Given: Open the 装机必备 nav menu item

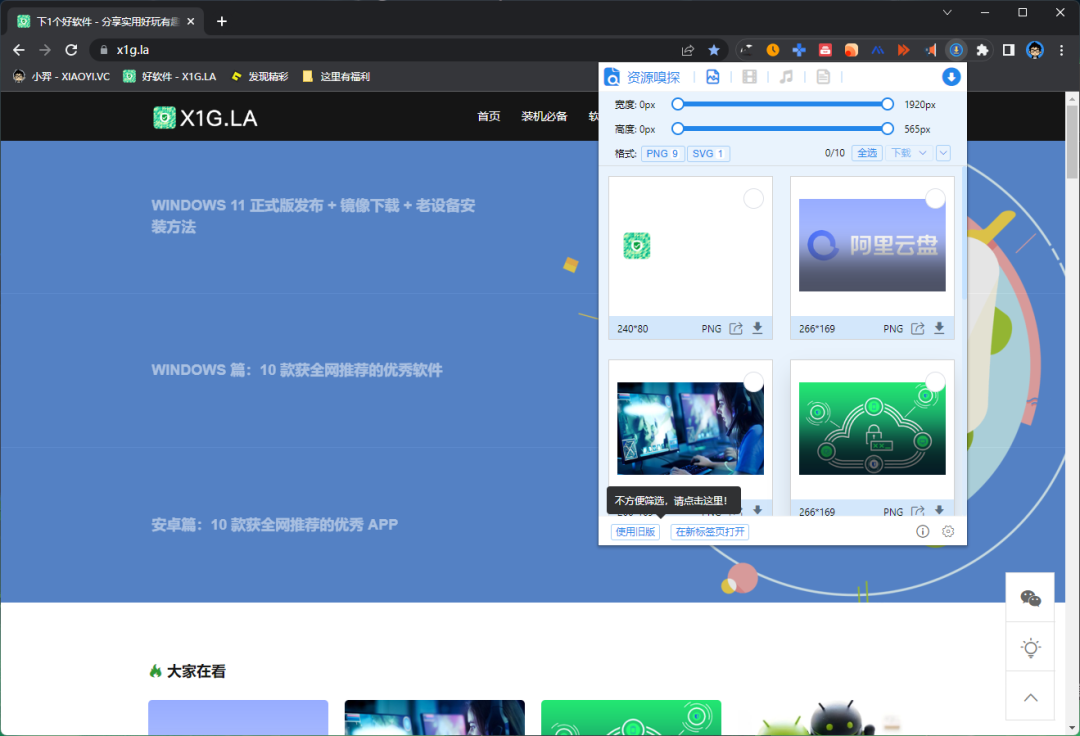Looking at the screenshot, I should pyautogui.click(x=544, y=116).
